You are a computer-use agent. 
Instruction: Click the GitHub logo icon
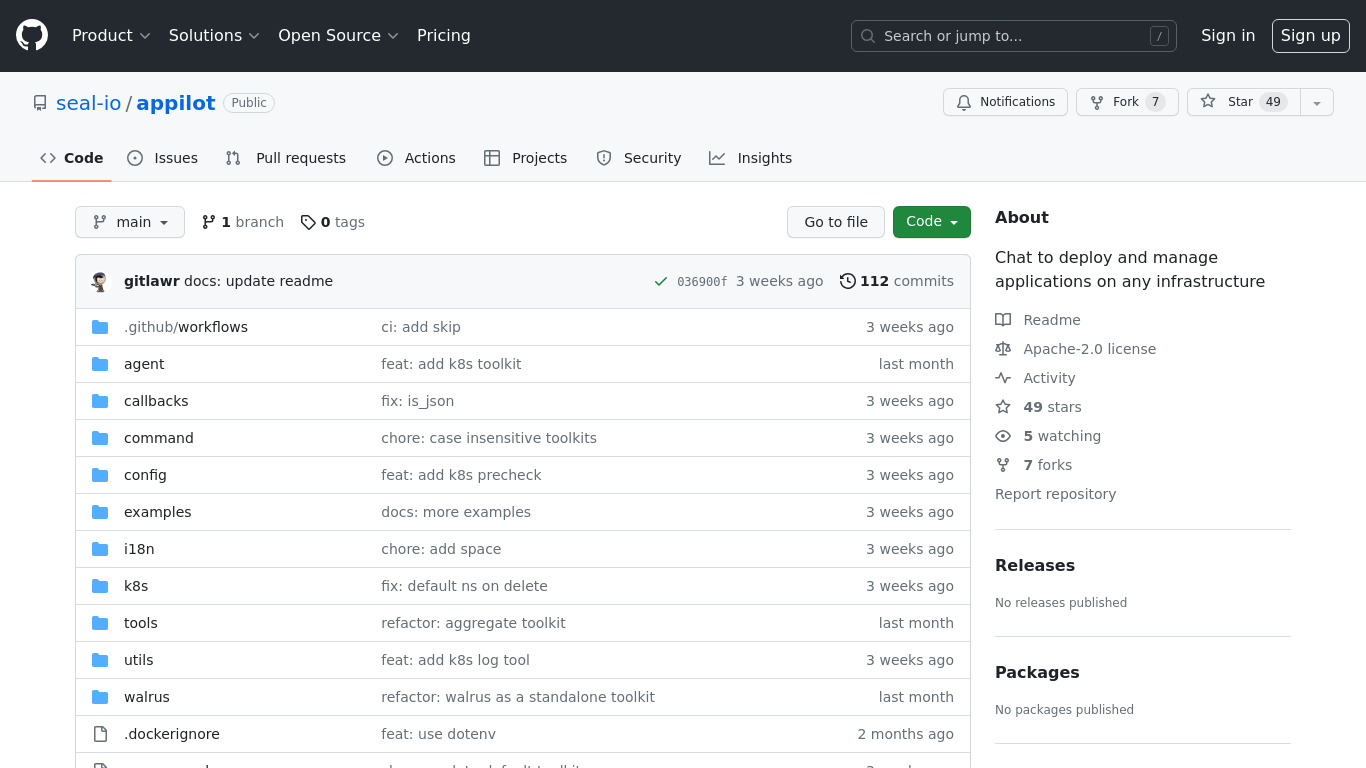click(x=32, y=35)
